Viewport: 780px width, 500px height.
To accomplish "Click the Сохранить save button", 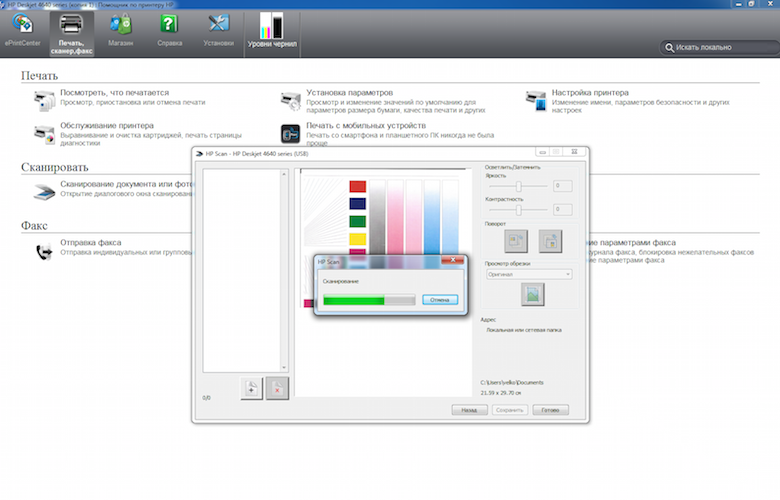I will click(x=510, y=410).
